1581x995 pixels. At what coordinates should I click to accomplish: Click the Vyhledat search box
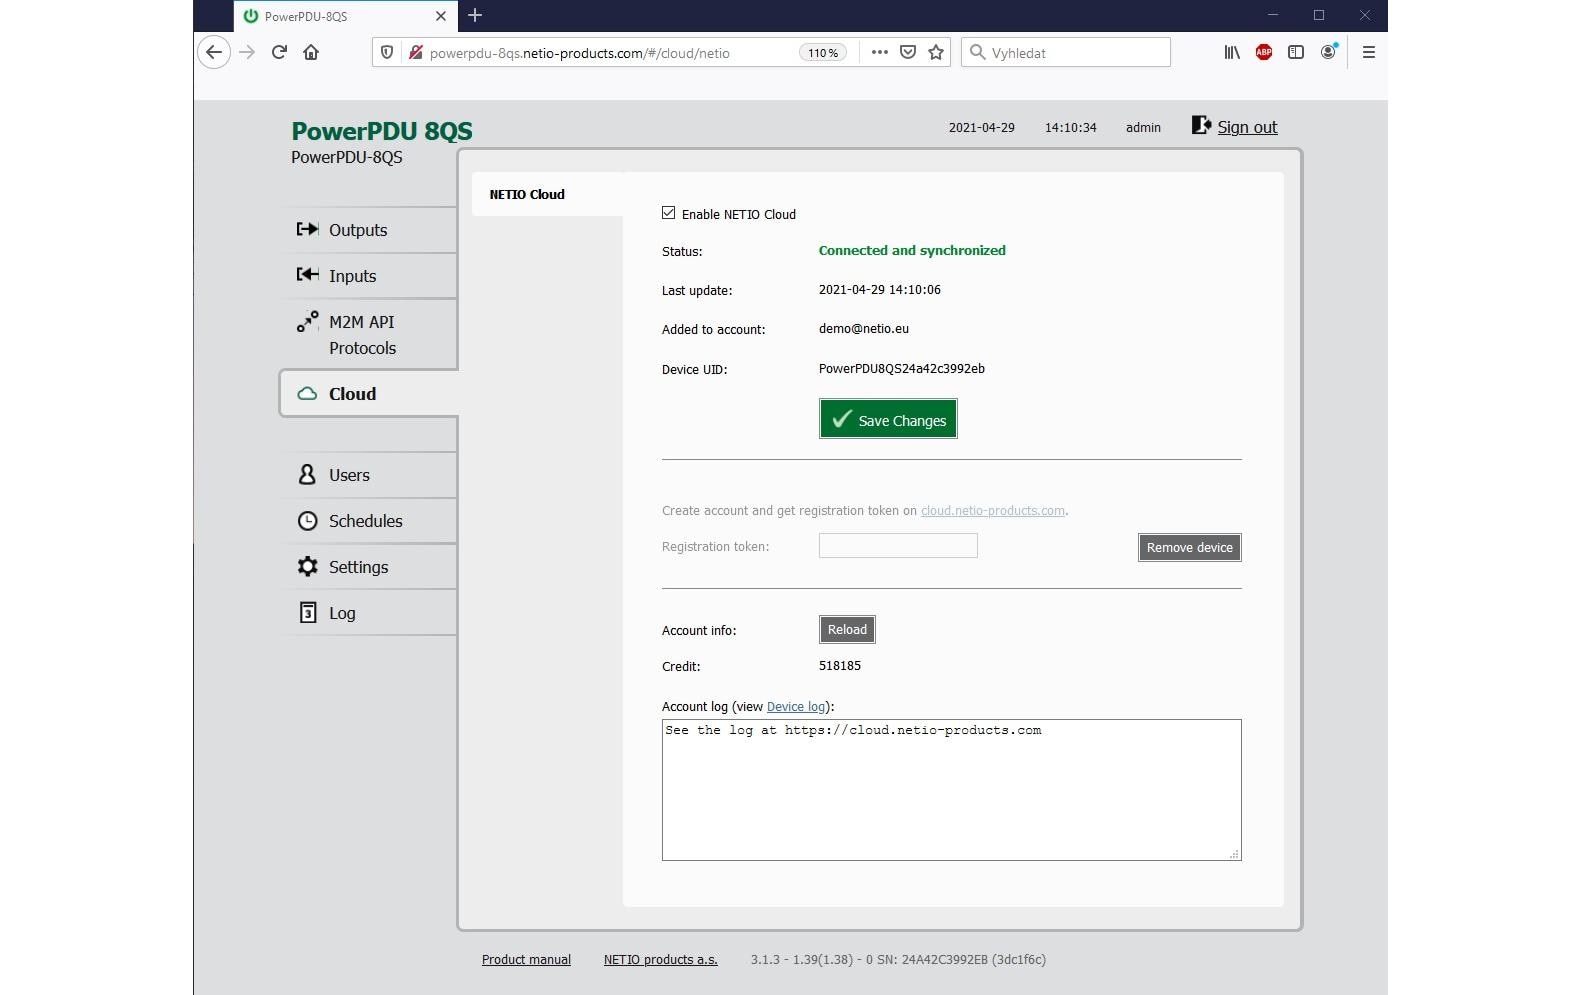pyautogui.click(x=1066, y=52)
